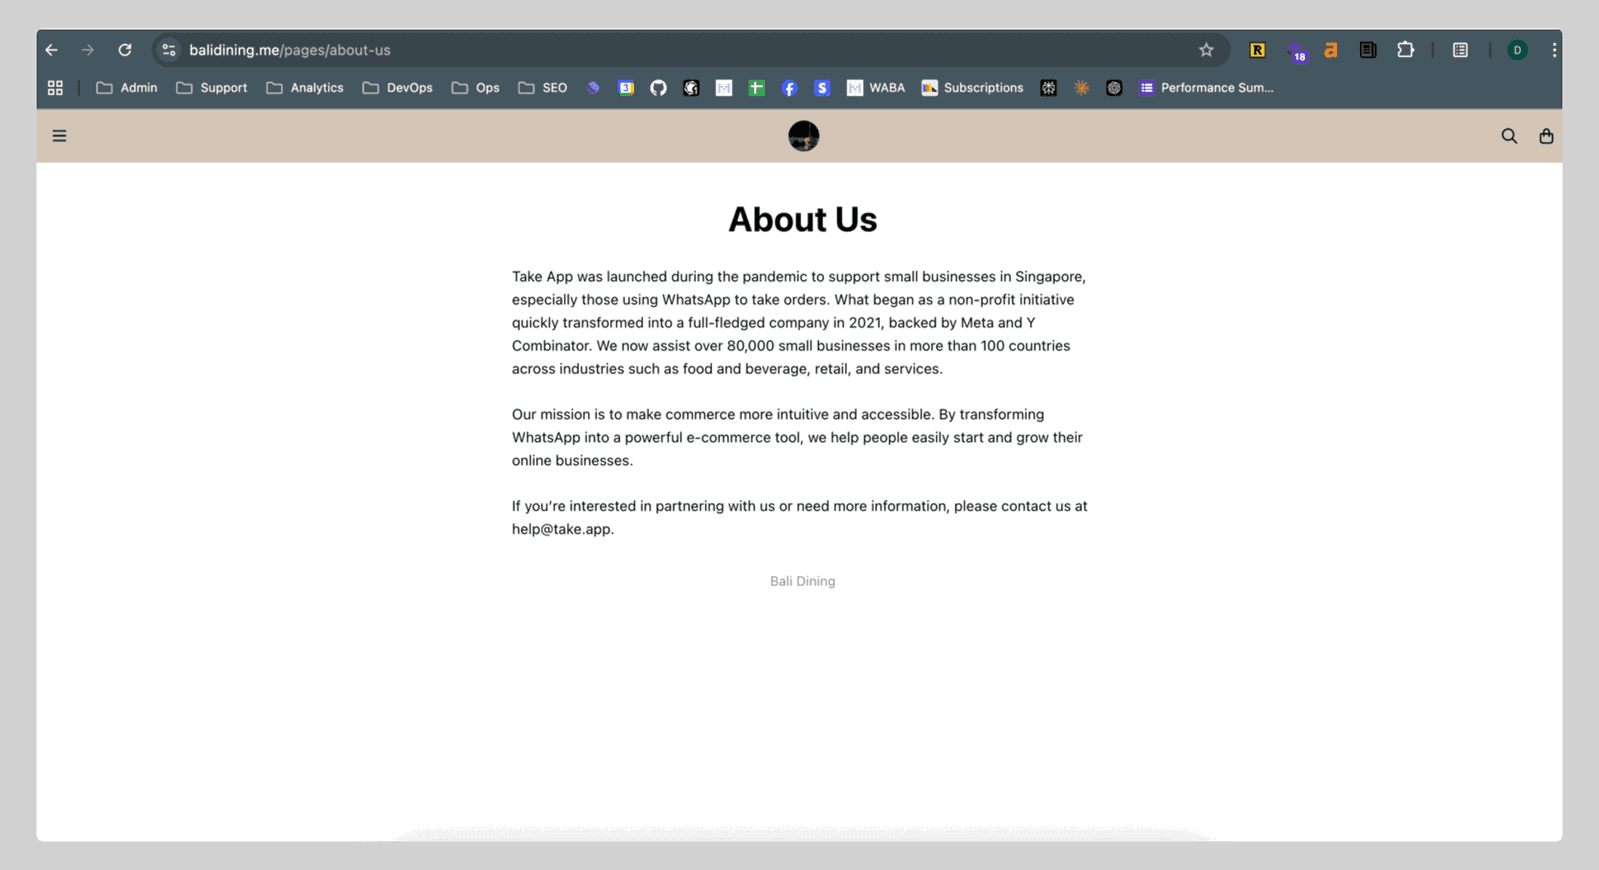Image resolution: width=1599 pixels, height=870 pixels.
Task: Open the black icon bookmark after Subscriptions
Action: 1048,88
